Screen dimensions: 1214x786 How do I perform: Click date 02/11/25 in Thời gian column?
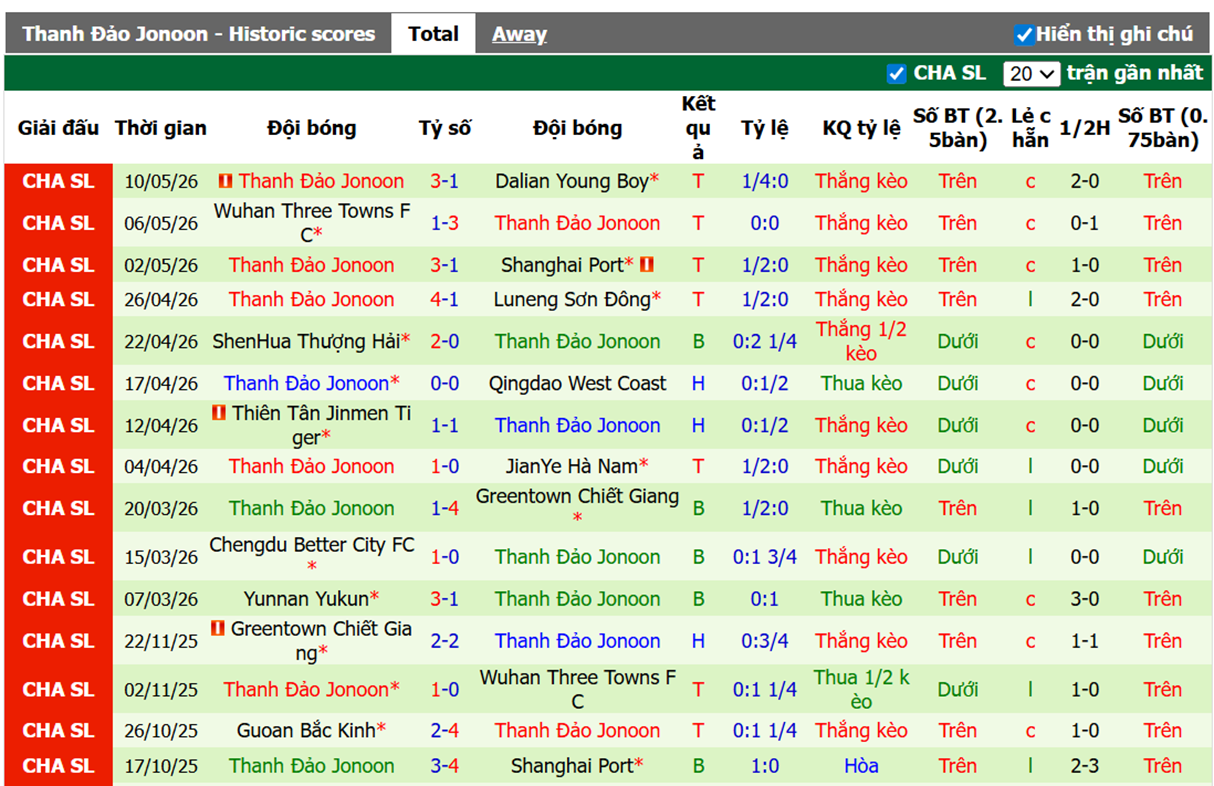(x=161, y=689)
